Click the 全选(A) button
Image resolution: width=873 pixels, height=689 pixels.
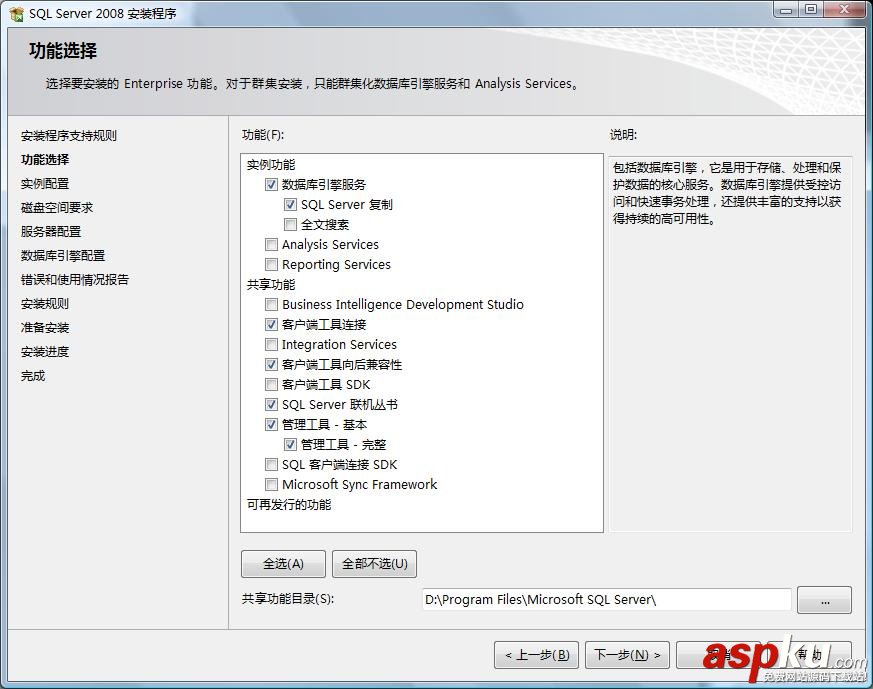283,564
